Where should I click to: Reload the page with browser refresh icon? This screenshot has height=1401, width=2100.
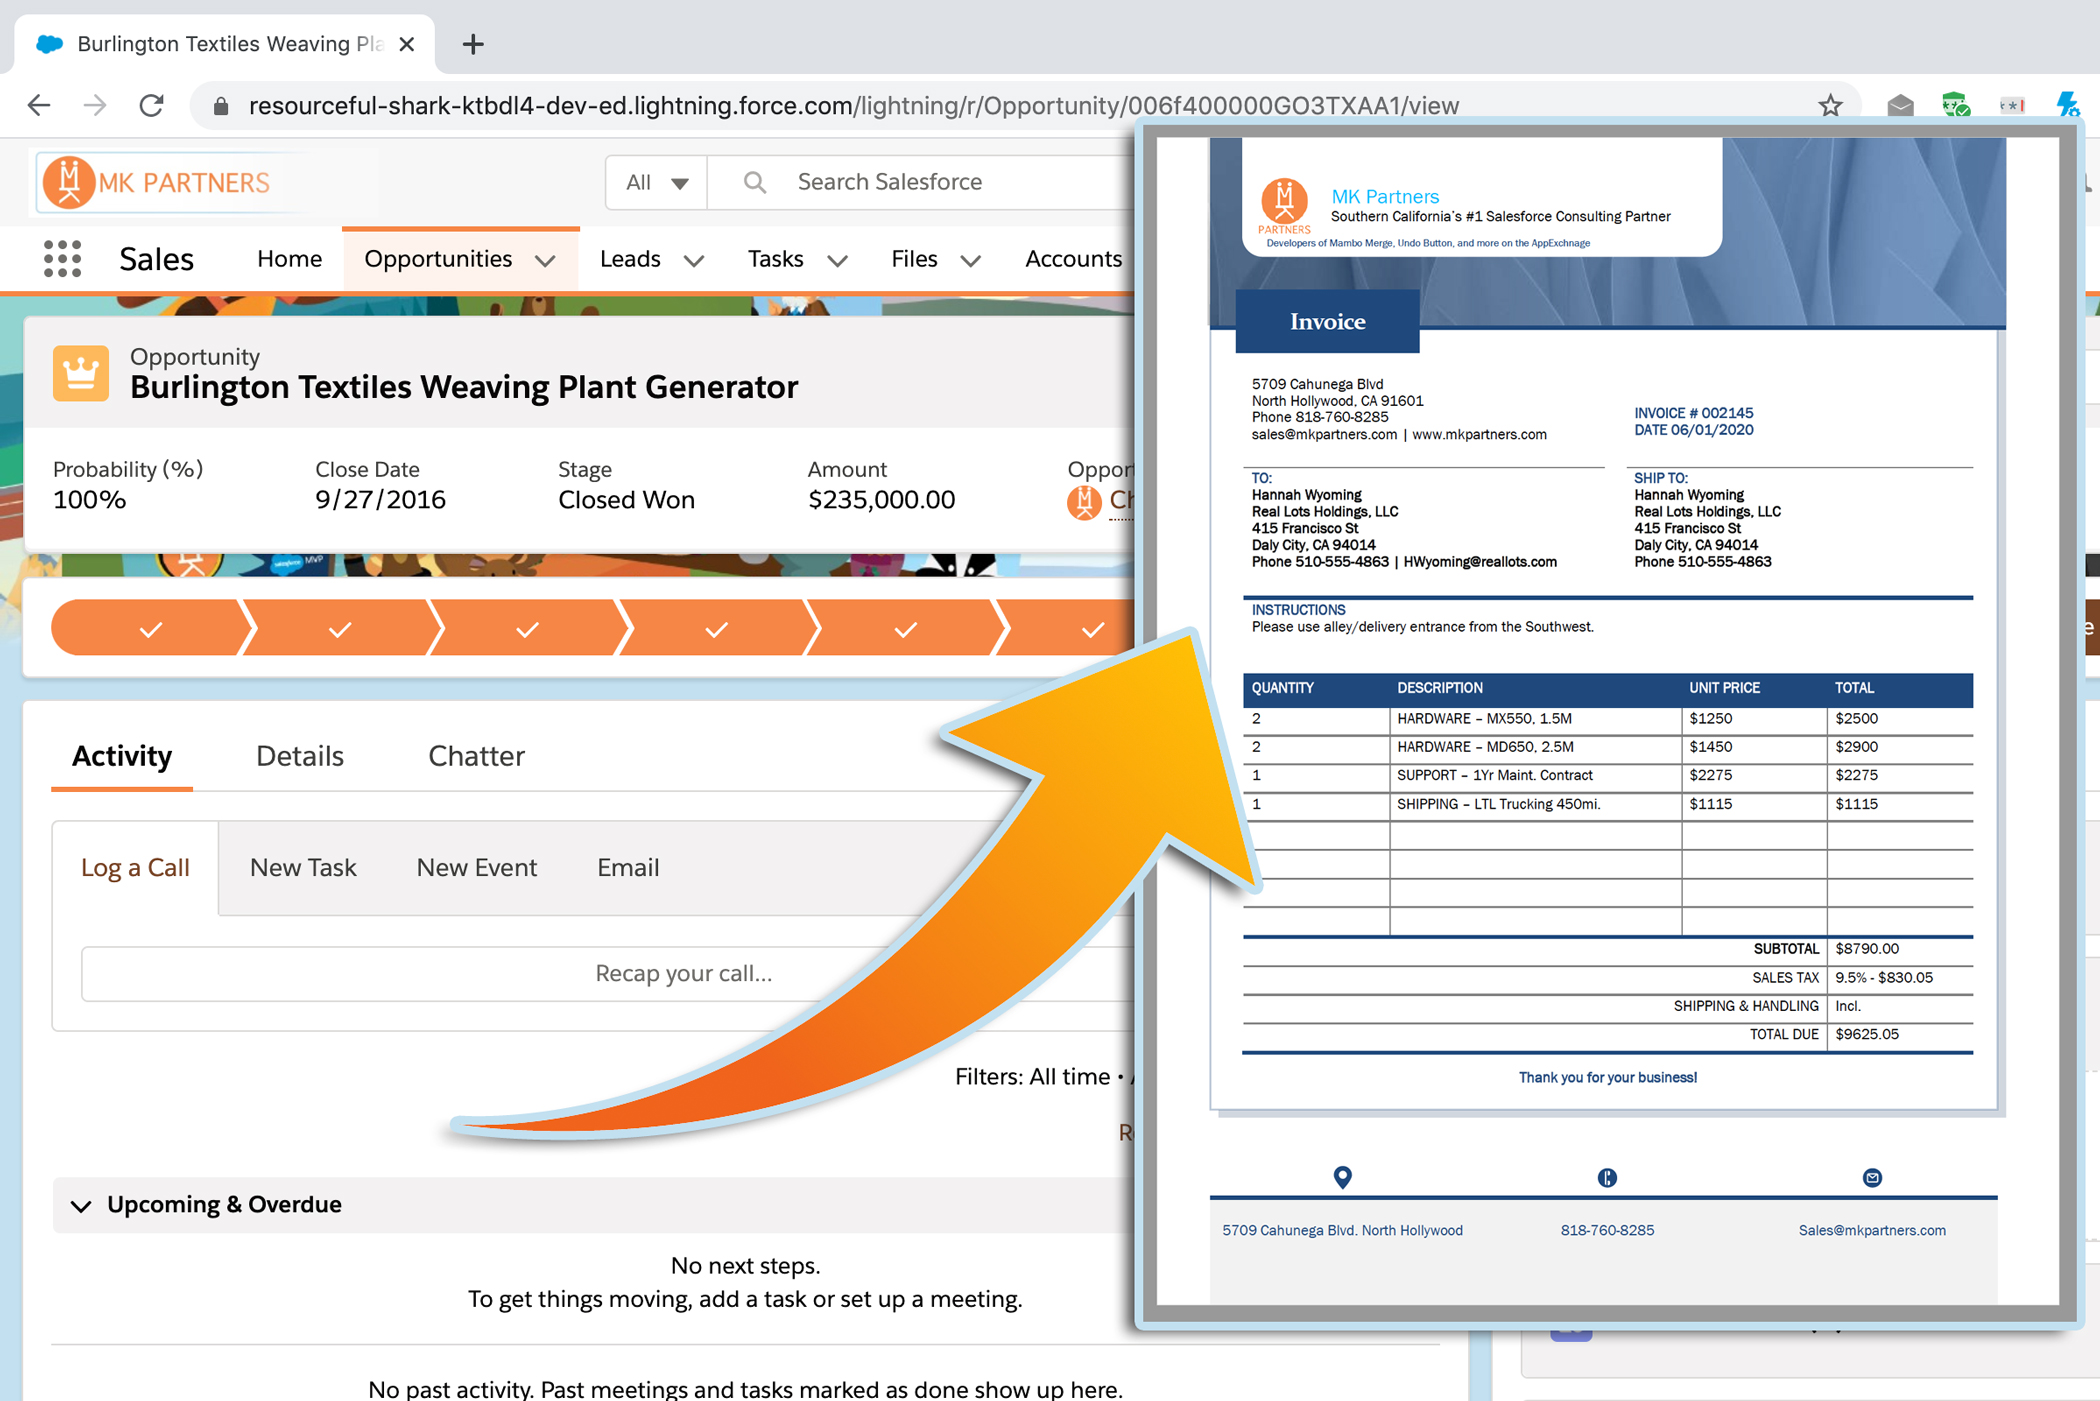tap(151, 105)
